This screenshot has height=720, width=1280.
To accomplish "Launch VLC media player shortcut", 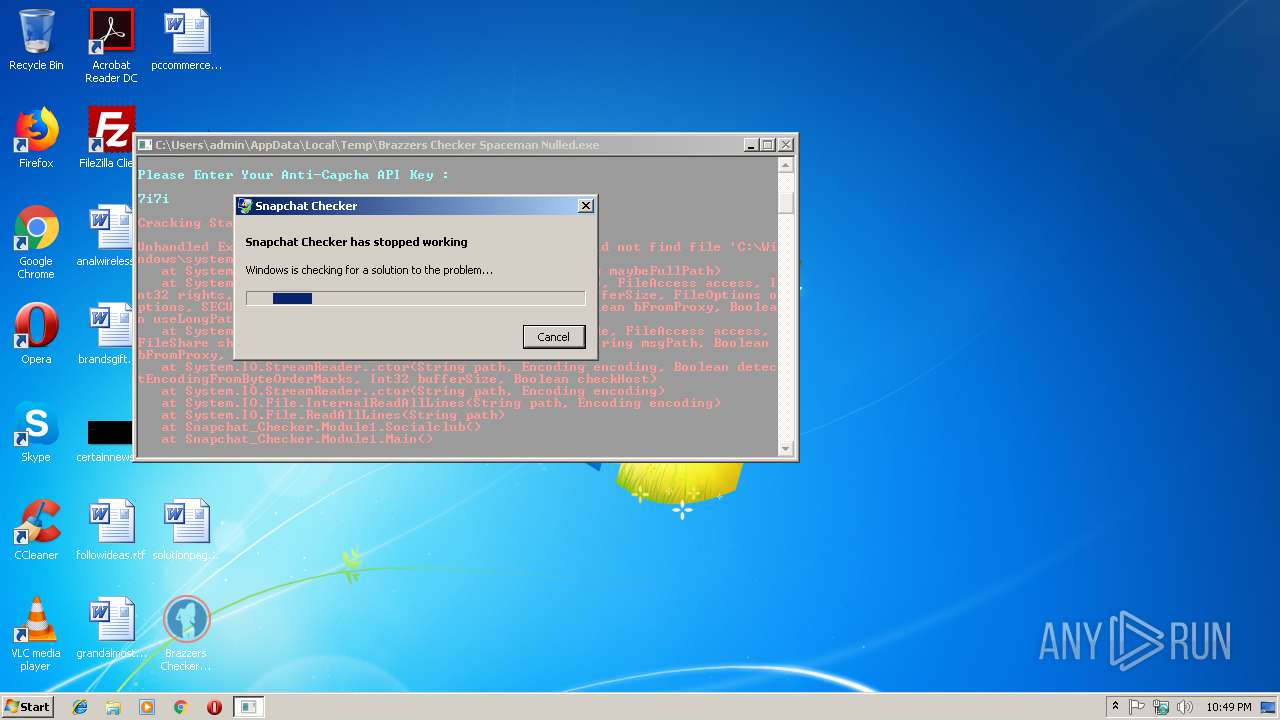I will [36, 634].
